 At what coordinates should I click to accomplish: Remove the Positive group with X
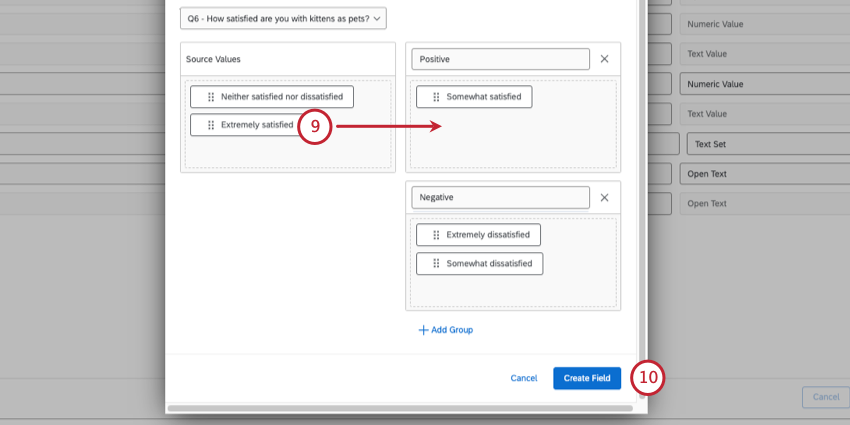pyautogui.click(x=604, y=59)
